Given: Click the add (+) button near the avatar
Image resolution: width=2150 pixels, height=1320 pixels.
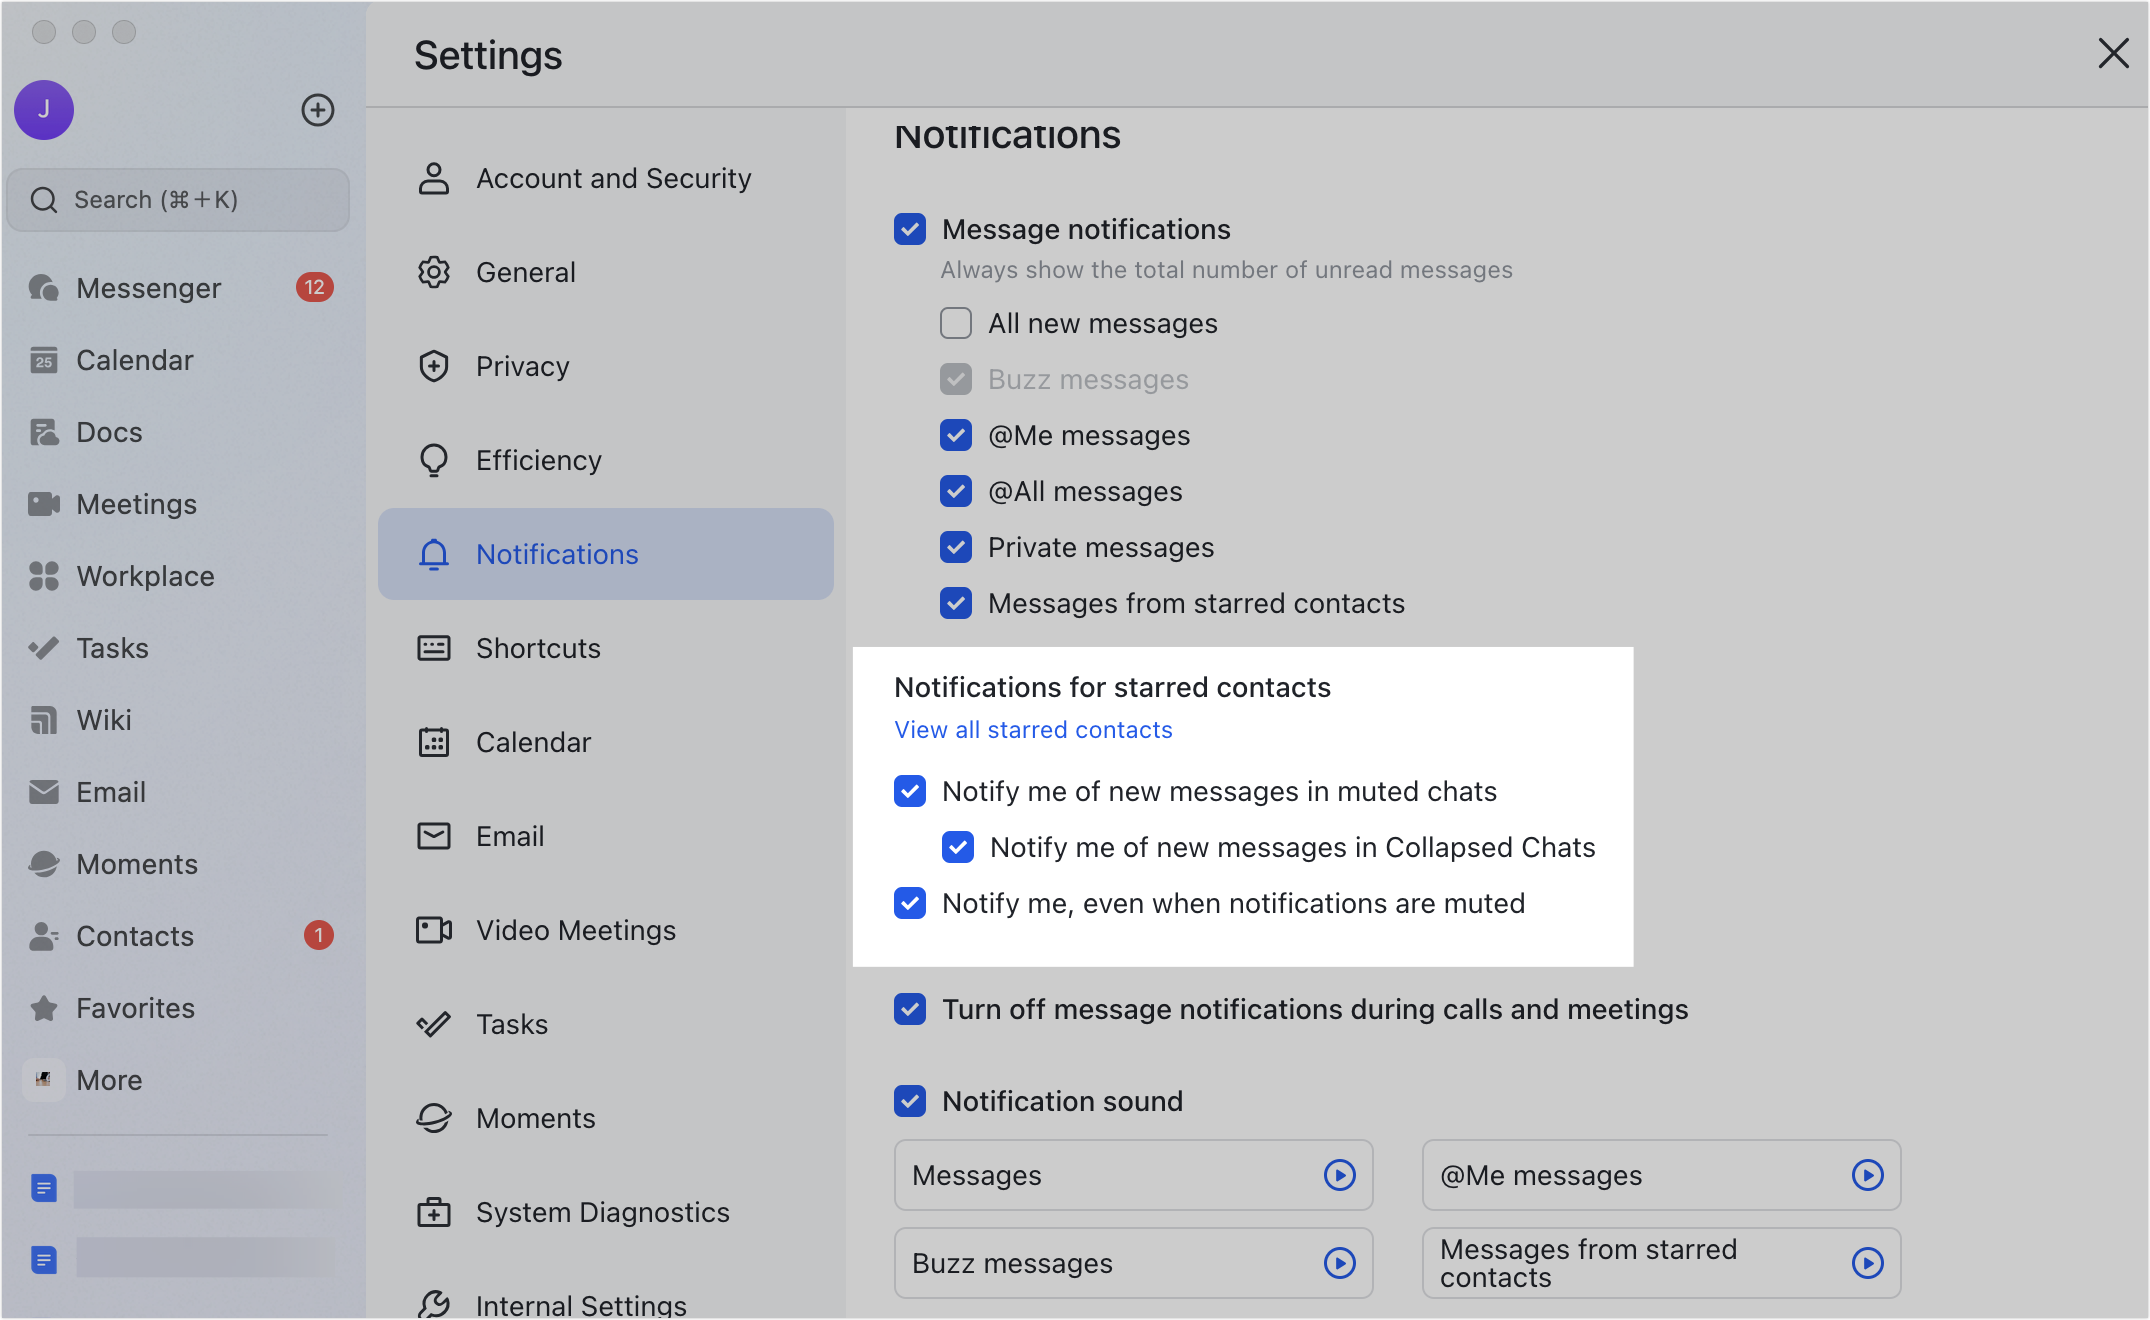Looking at the screenshot, I should pyautogui.click(x=317, y=110).
